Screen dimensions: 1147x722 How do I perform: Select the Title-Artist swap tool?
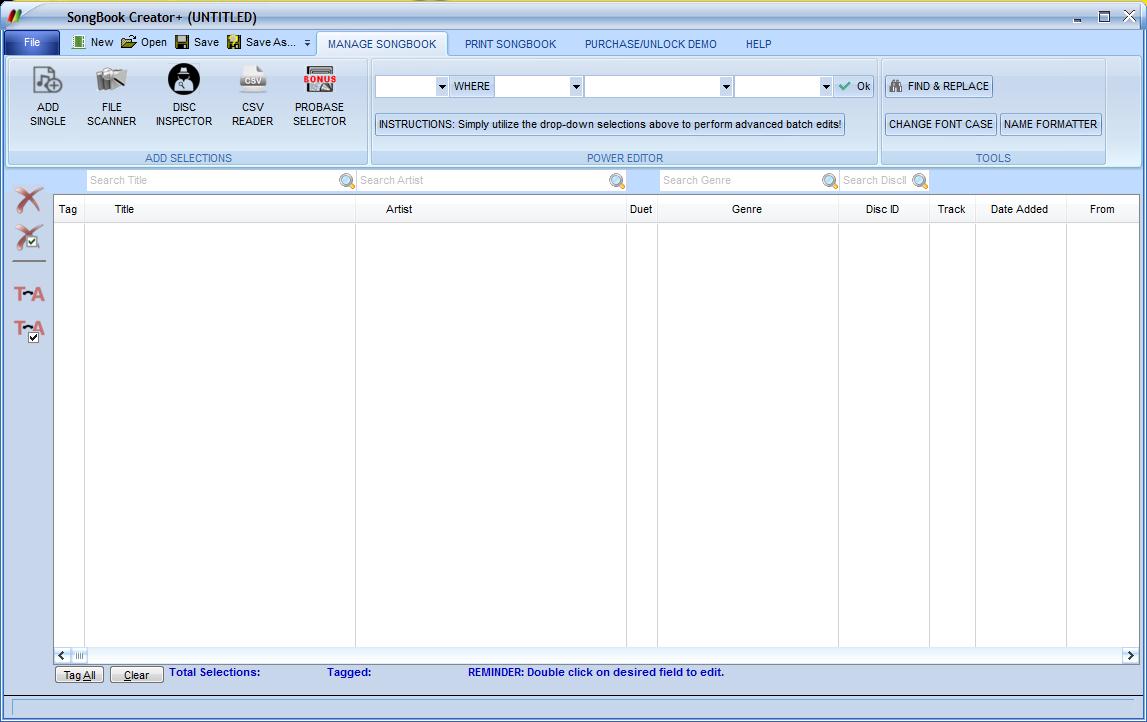pos(27,293)
